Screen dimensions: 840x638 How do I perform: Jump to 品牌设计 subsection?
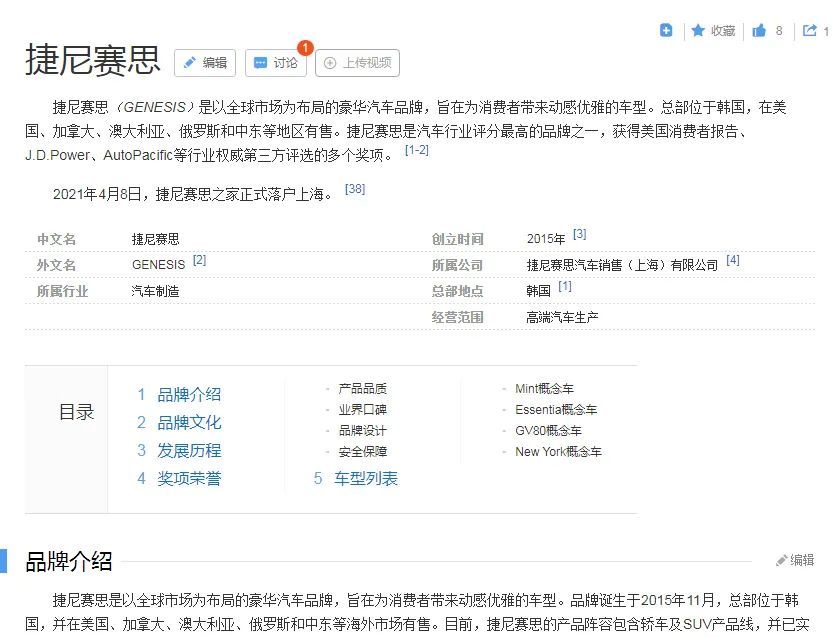pyautogui.click(x=363, y=431)
